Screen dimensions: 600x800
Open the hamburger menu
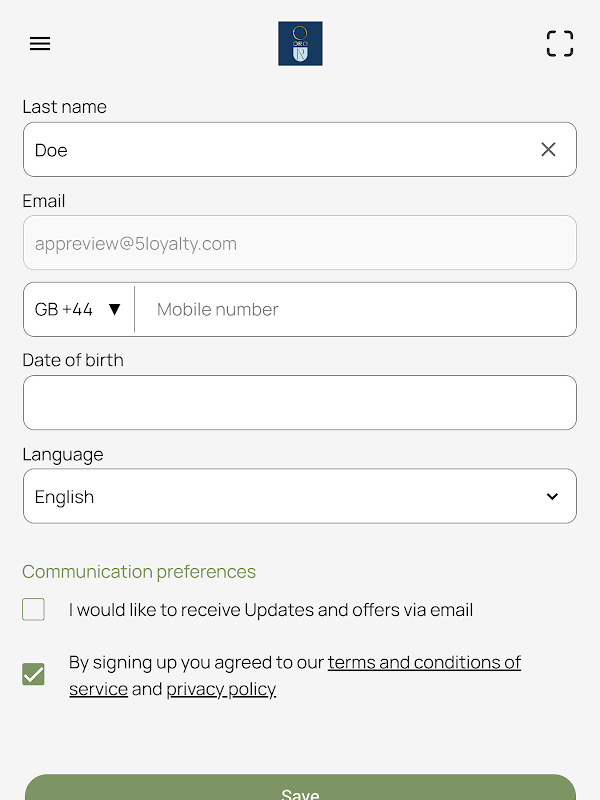coord(40,44)
